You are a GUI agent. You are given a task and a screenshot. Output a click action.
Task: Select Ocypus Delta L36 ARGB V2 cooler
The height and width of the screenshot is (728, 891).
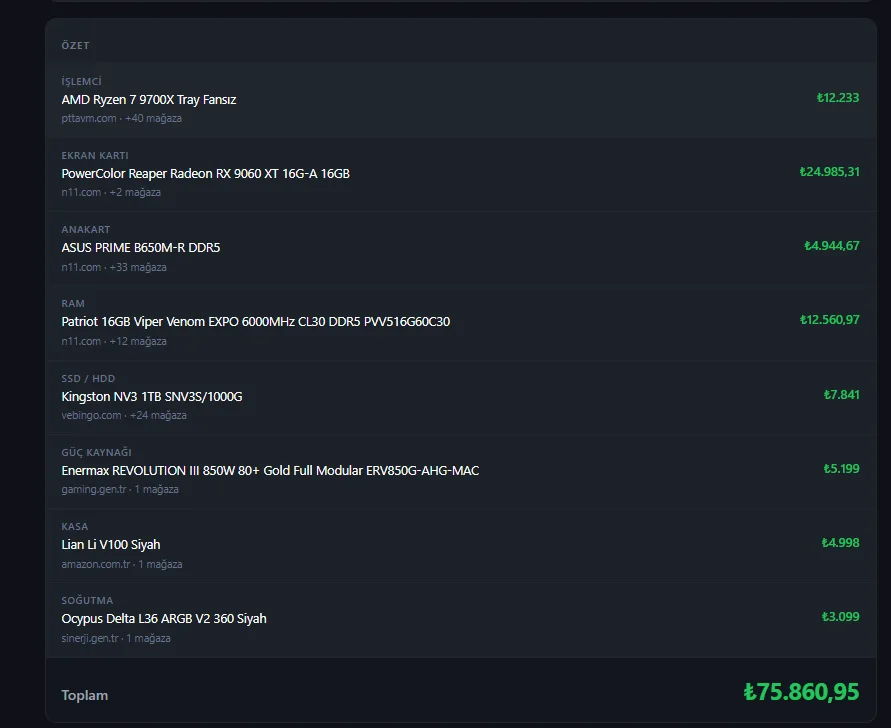164,618
